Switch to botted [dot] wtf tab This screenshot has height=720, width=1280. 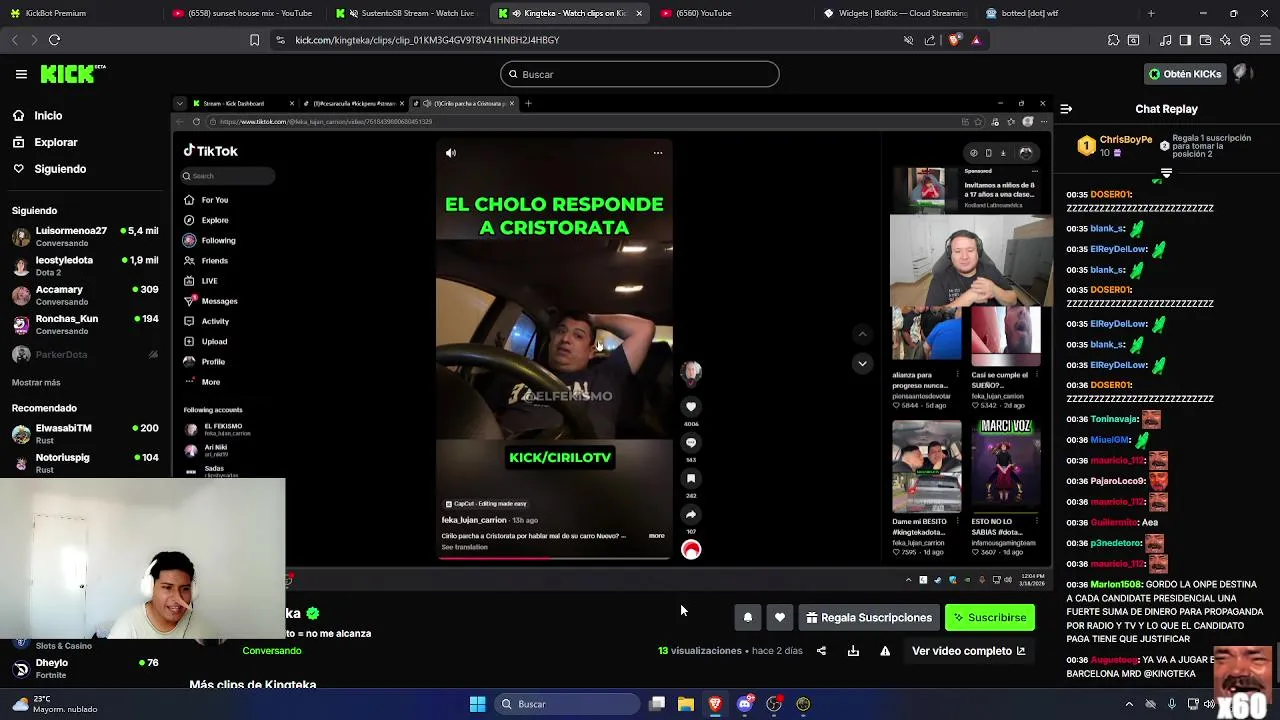[x=1058, y=13]
